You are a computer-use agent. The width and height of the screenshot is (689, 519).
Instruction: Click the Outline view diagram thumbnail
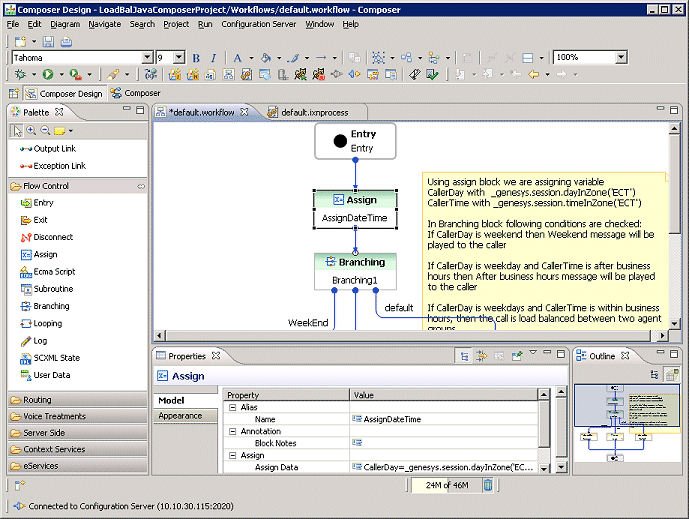[627, 423]
